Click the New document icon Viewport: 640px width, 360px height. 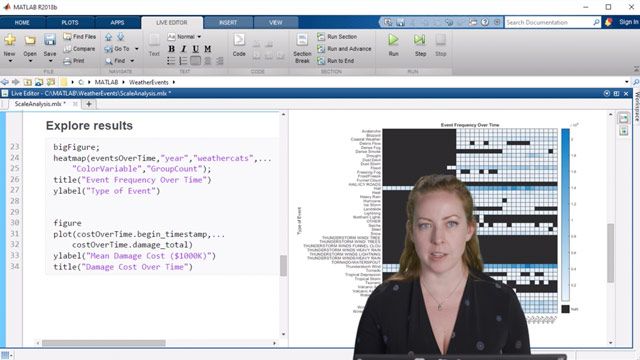click(x=10, y=40)
